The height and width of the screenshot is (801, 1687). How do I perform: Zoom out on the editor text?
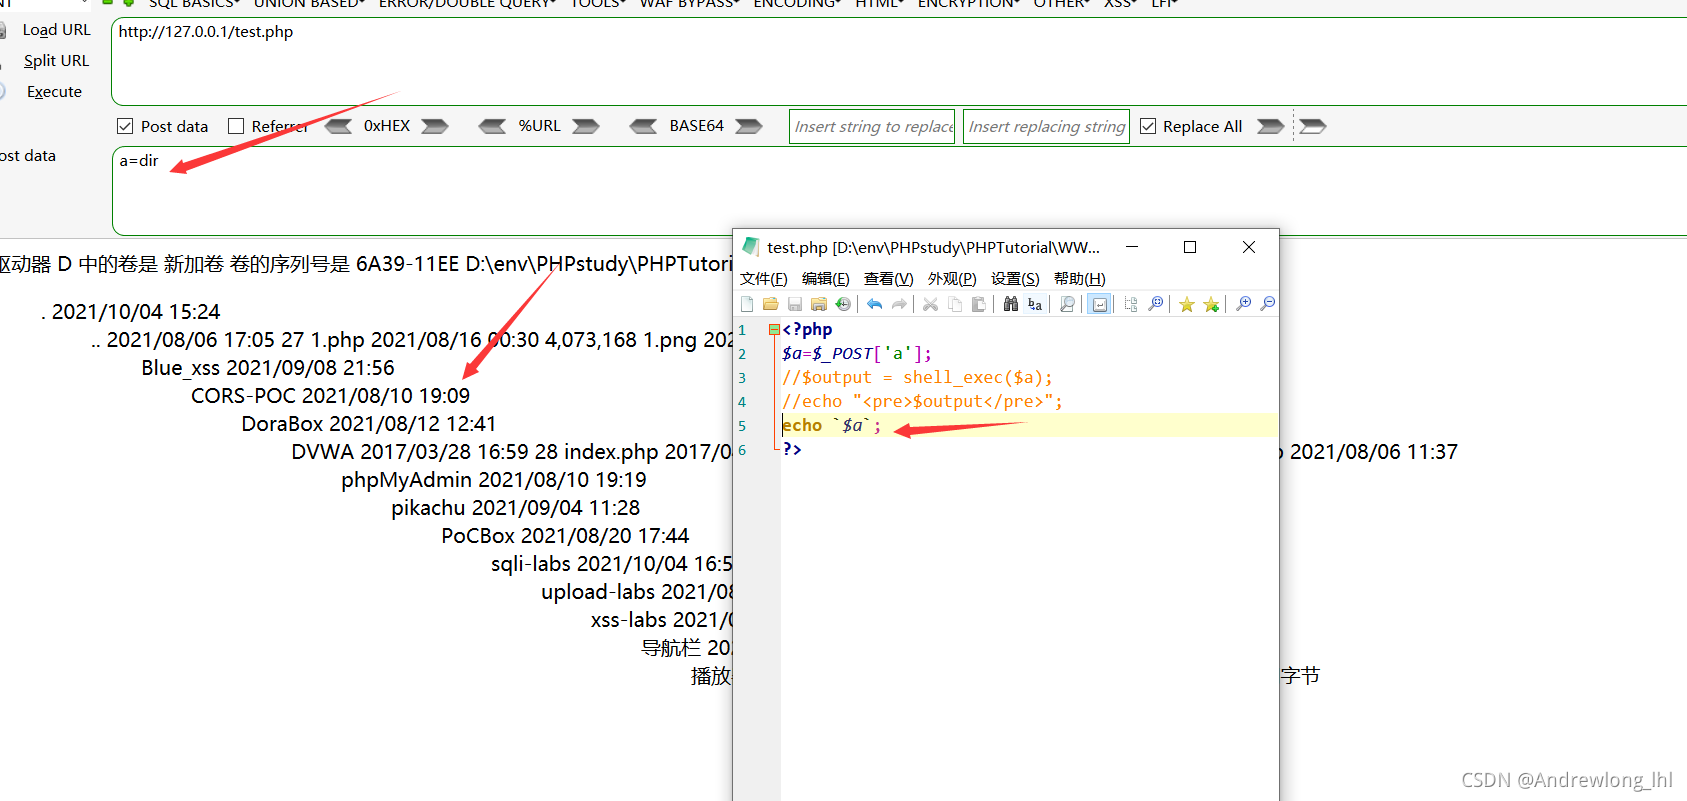click(x=1268, y=304)
